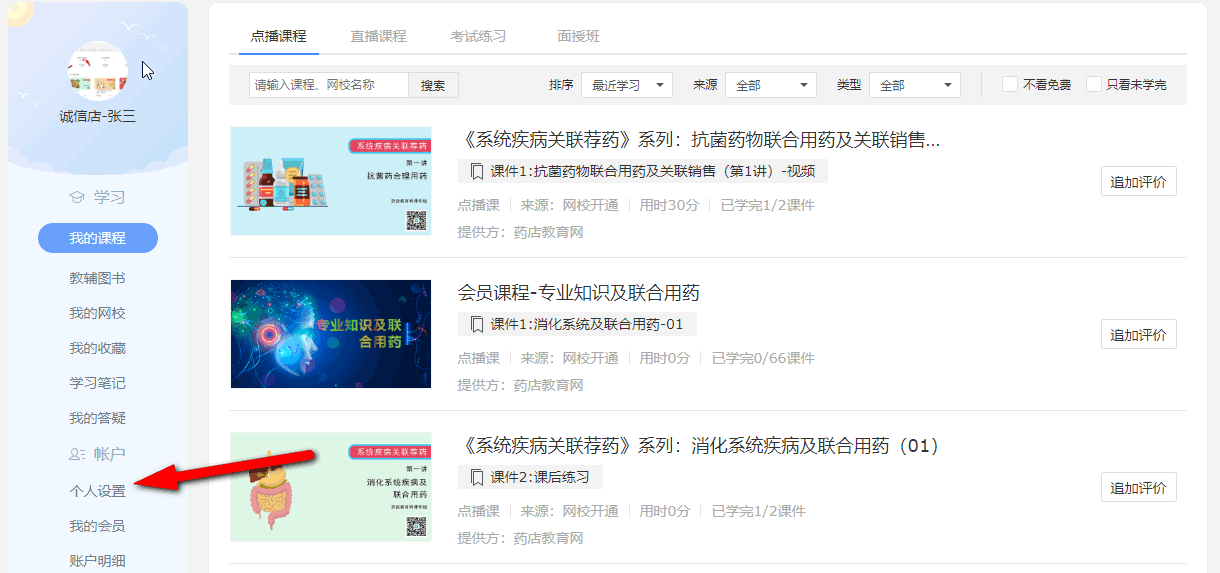Open the 排序 最近学习 dropdown
Screen dimensions: 1220x573
(x=627, y=86)
